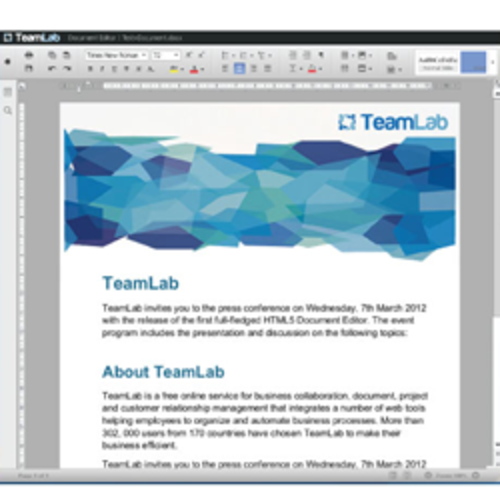Insert a bulleted list
Viewport: 500px width, 500px height.
(225, 55)
